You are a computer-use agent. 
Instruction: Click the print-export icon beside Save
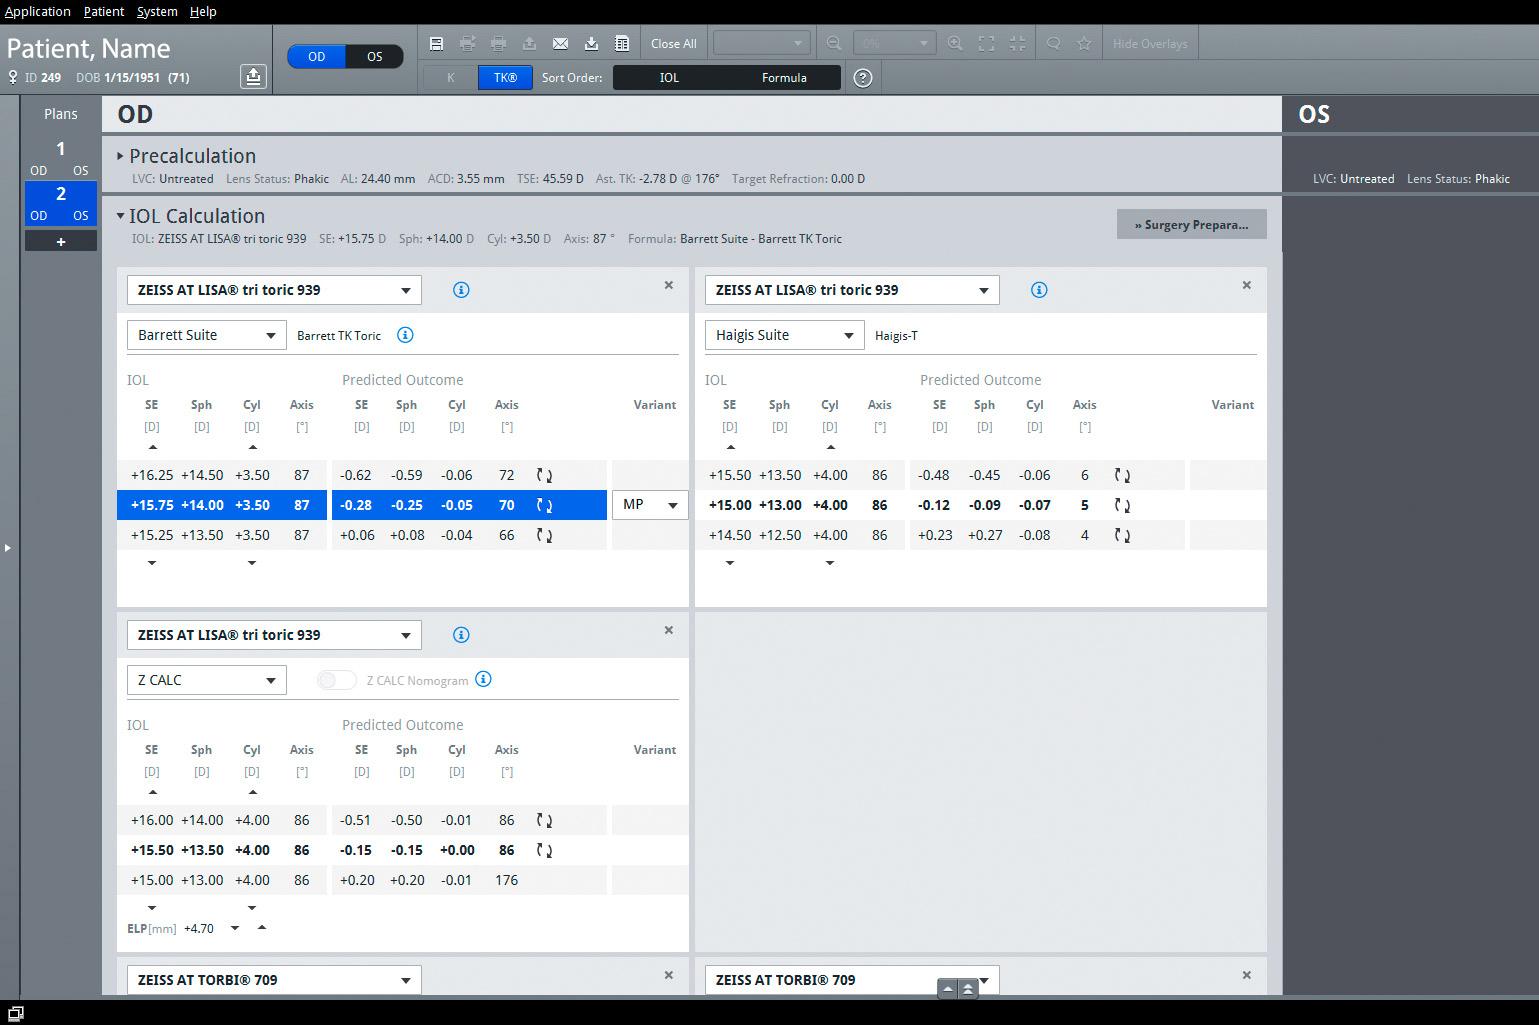[x=467, y=43]
